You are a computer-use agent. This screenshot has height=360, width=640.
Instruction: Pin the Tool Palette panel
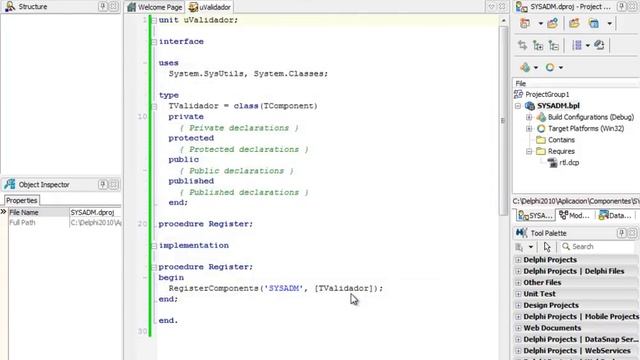click(621, 233)
